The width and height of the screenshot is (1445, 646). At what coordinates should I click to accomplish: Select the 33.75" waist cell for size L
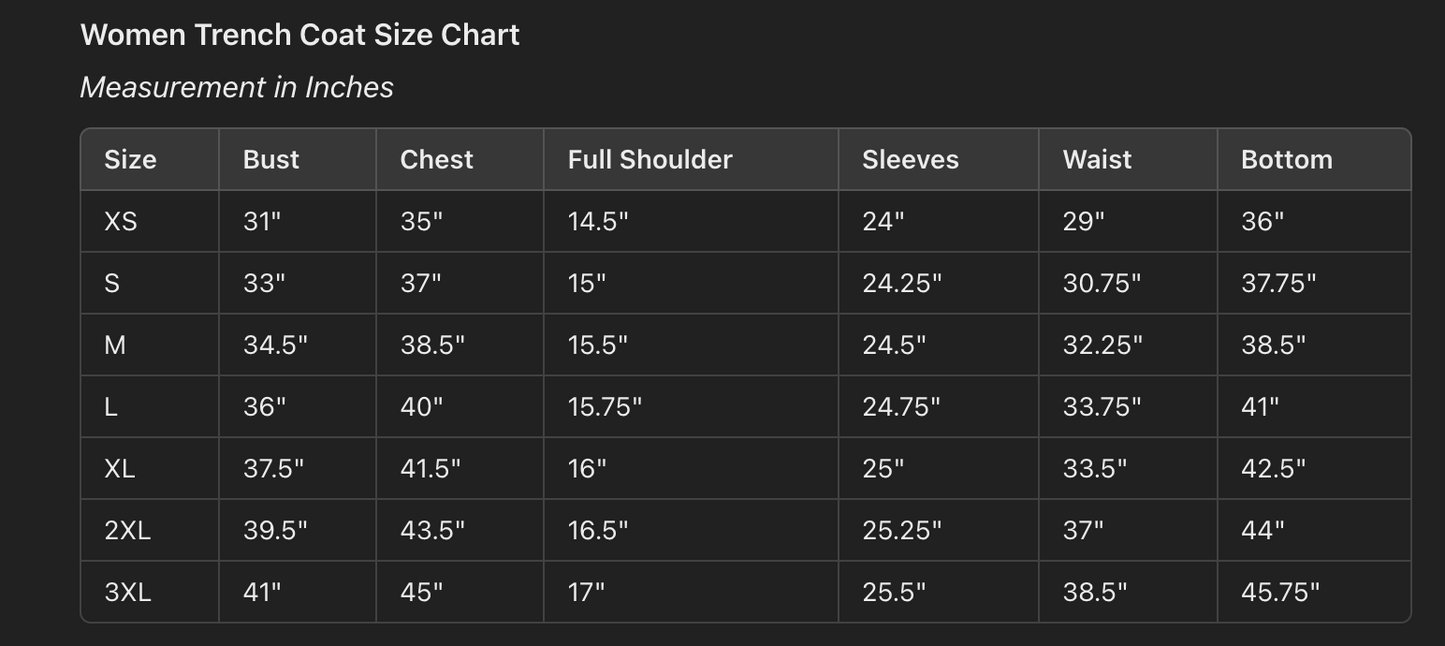(x=1102, y=407)
